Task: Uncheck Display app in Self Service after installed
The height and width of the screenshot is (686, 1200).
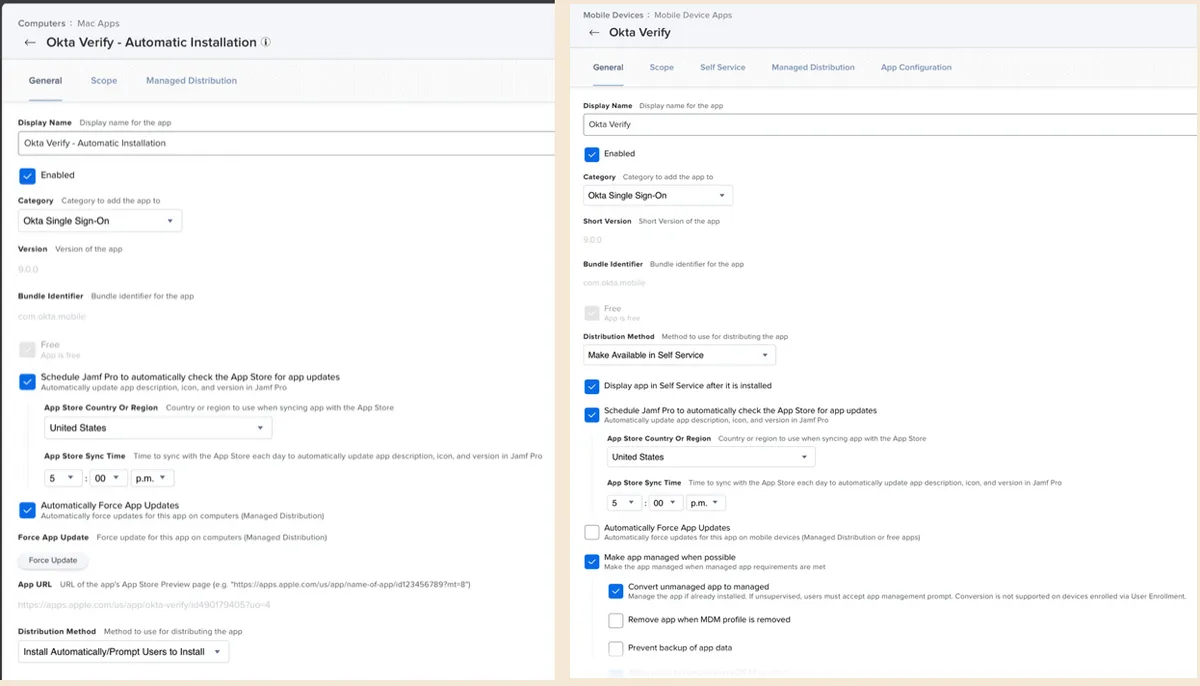Action: tap(591, 387)
